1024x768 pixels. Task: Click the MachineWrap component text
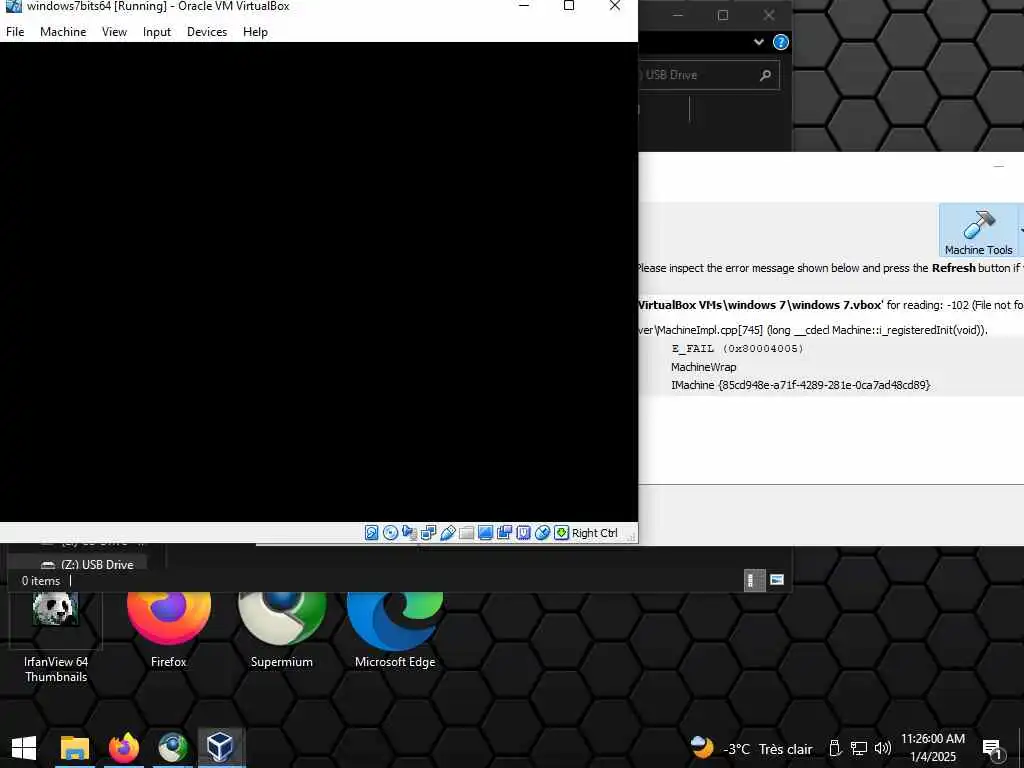point(703,367)
